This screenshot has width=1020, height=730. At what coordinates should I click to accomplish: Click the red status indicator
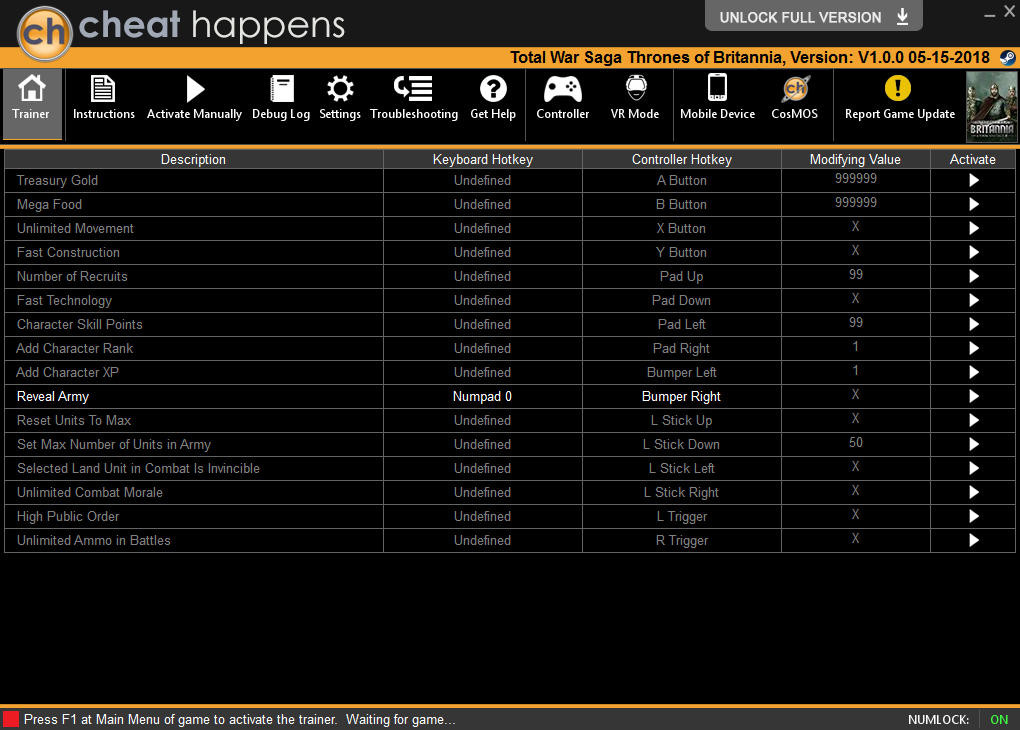coord(11,720)
